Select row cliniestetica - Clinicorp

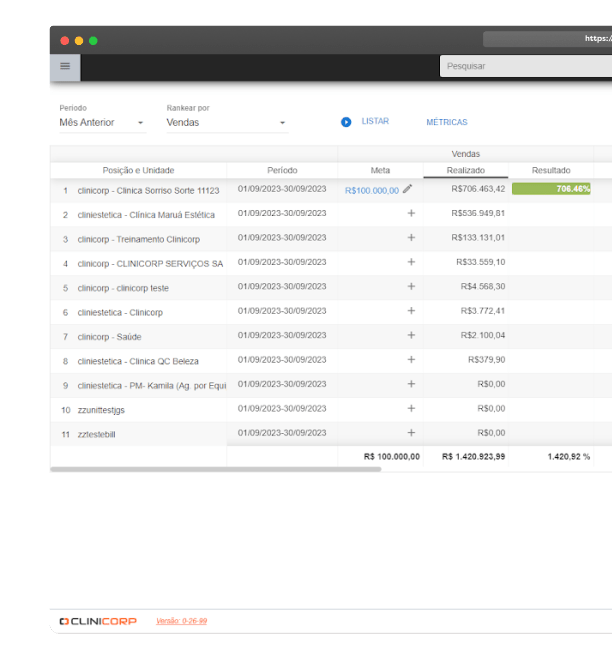(120, 312)
